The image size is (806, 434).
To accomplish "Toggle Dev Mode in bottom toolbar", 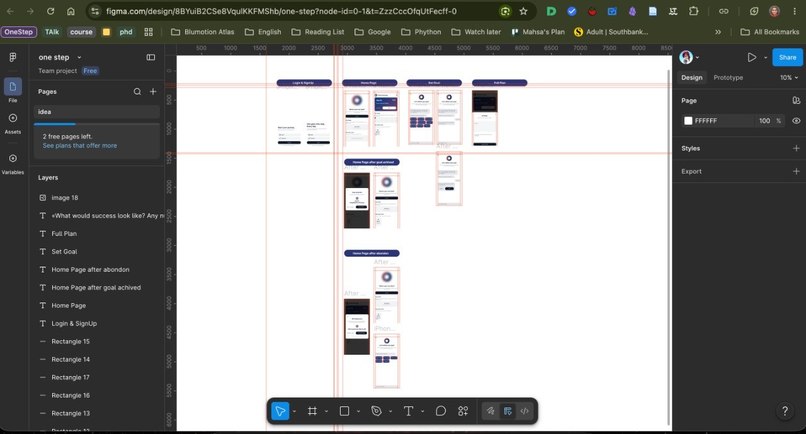I will coord(524,411).
